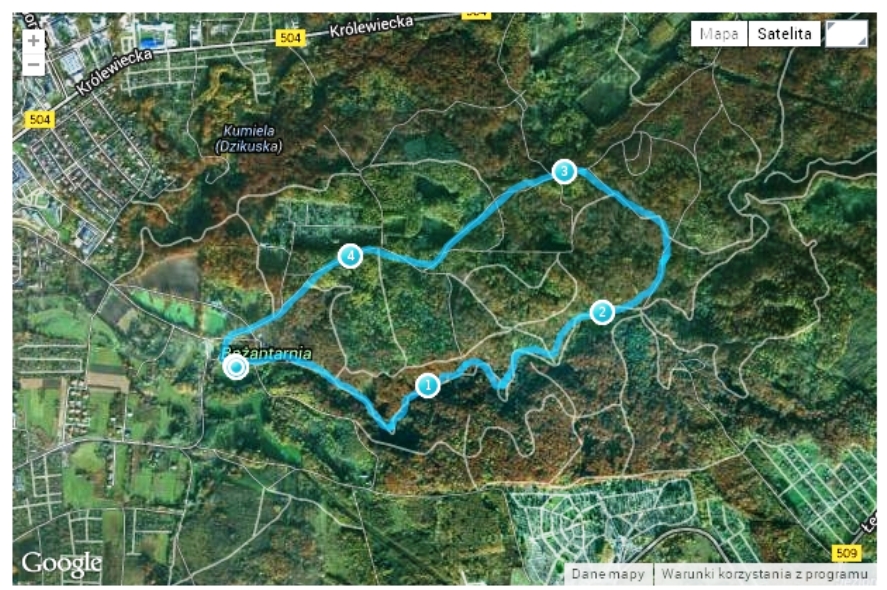Click the route start point marker
Screen dimensions: 887x590
point(235,368)
